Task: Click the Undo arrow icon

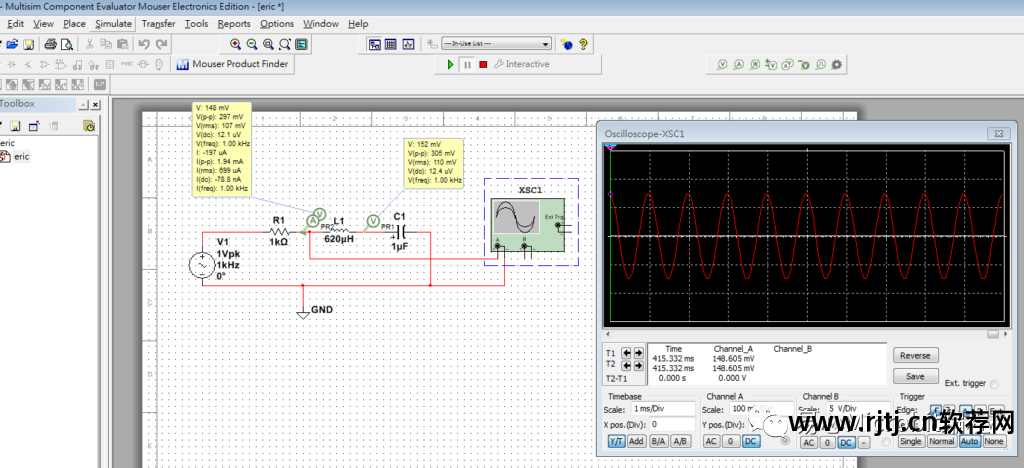Action: (x=144, y=44)
